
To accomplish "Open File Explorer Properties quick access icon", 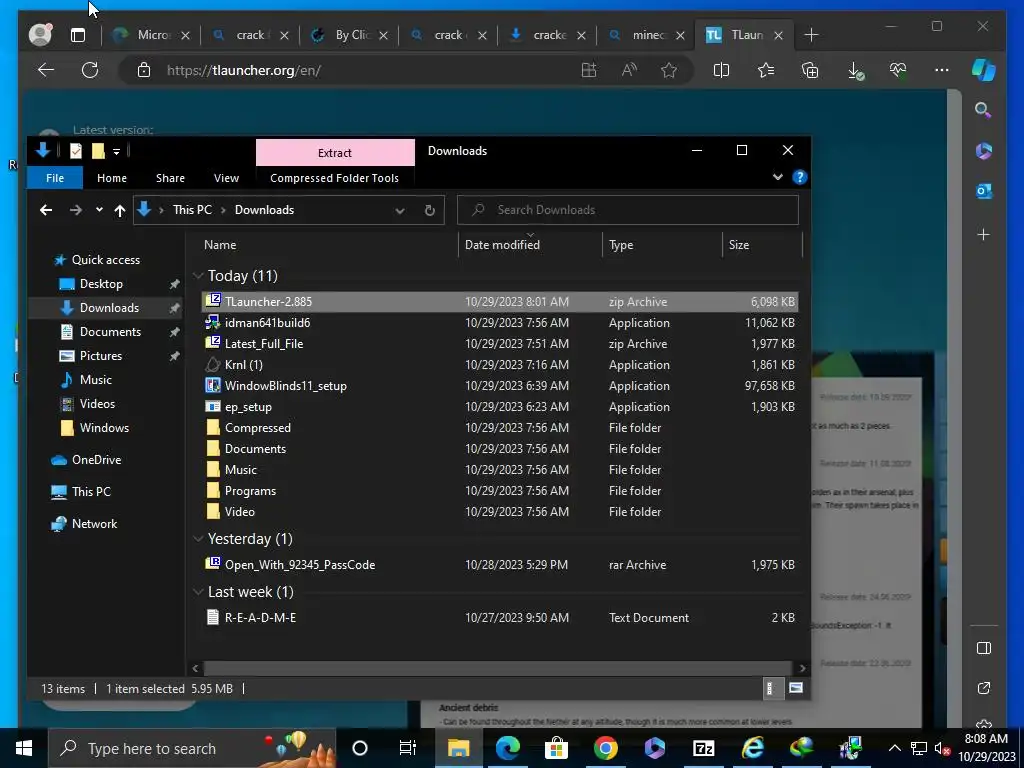I will (76, 151).
